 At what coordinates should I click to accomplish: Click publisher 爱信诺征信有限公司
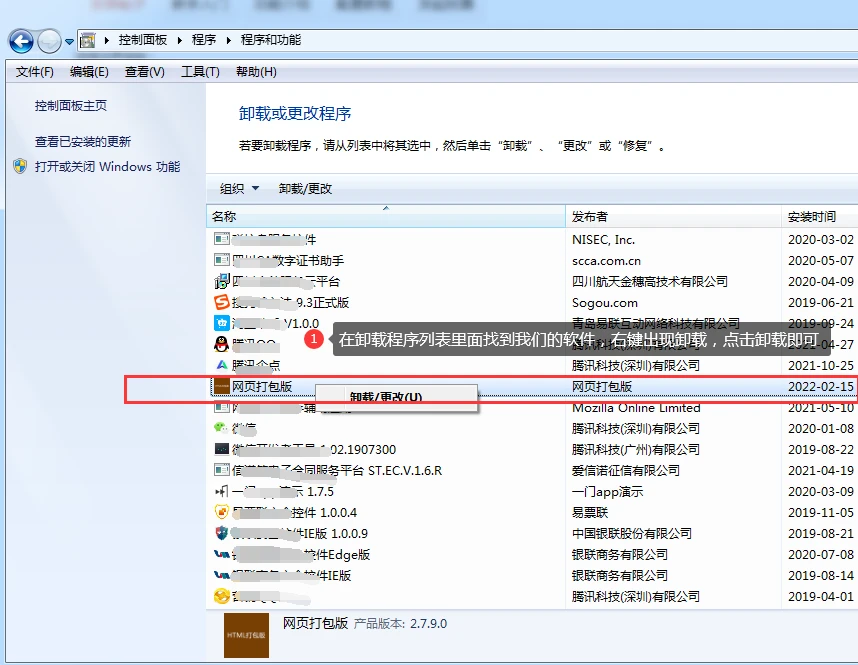pyautogui.click(x=625, y=471)
